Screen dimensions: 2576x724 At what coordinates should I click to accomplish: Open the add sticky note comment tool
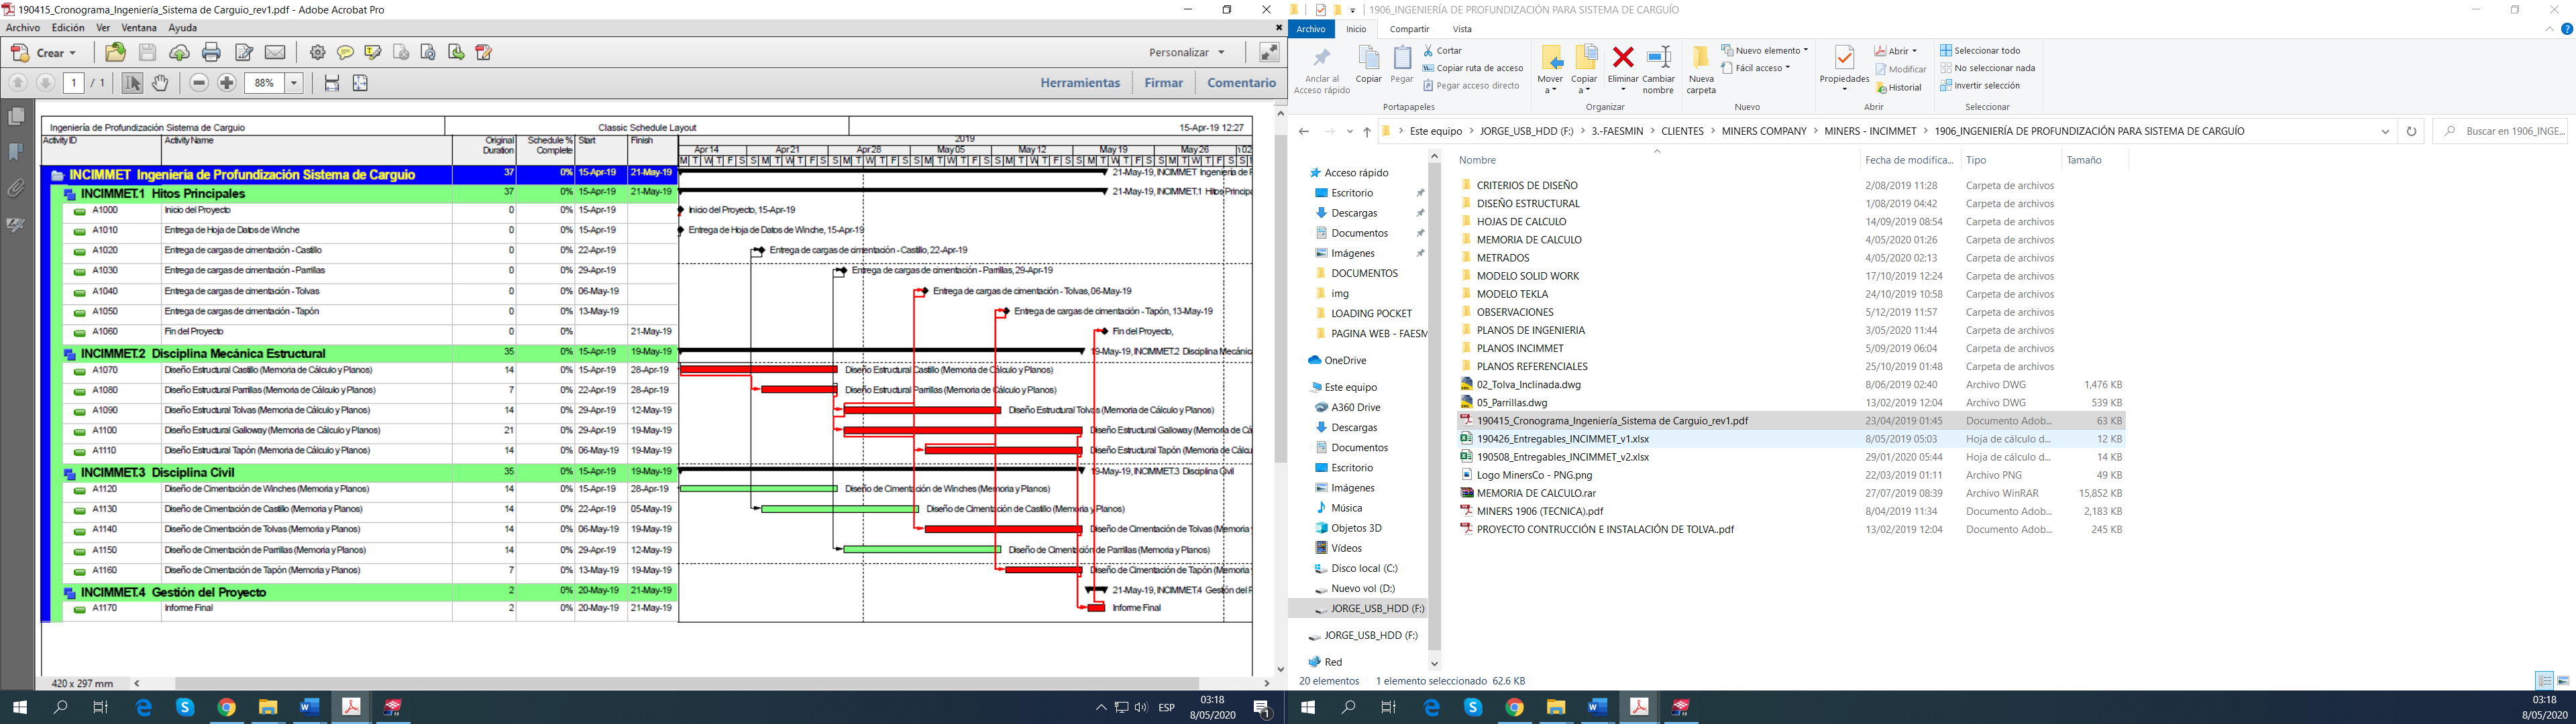[345, 53]
